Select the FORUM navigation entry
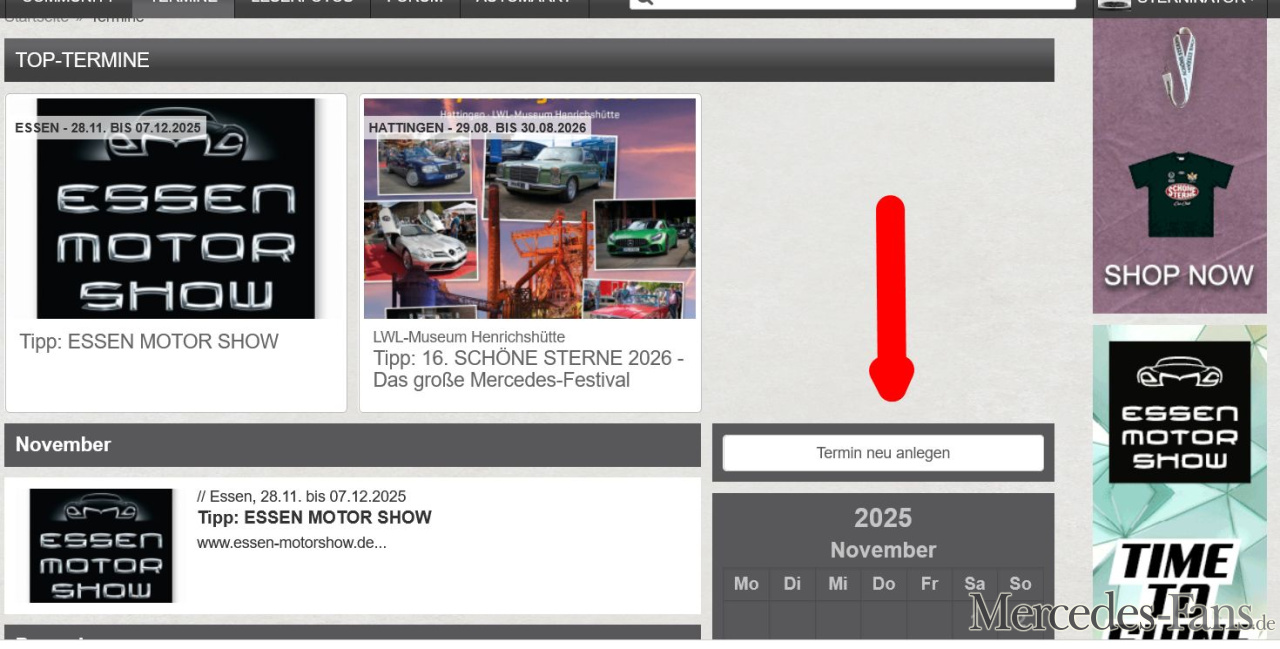Image resolution: width=1280 pixels, height=649 pixels. click(x=412, y=3)
